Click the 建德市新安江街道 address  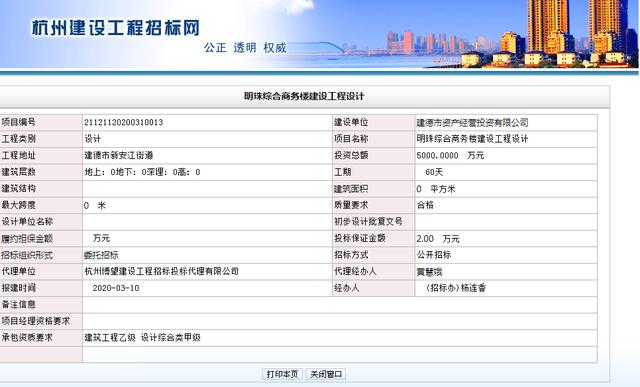(x=119, y=156)
